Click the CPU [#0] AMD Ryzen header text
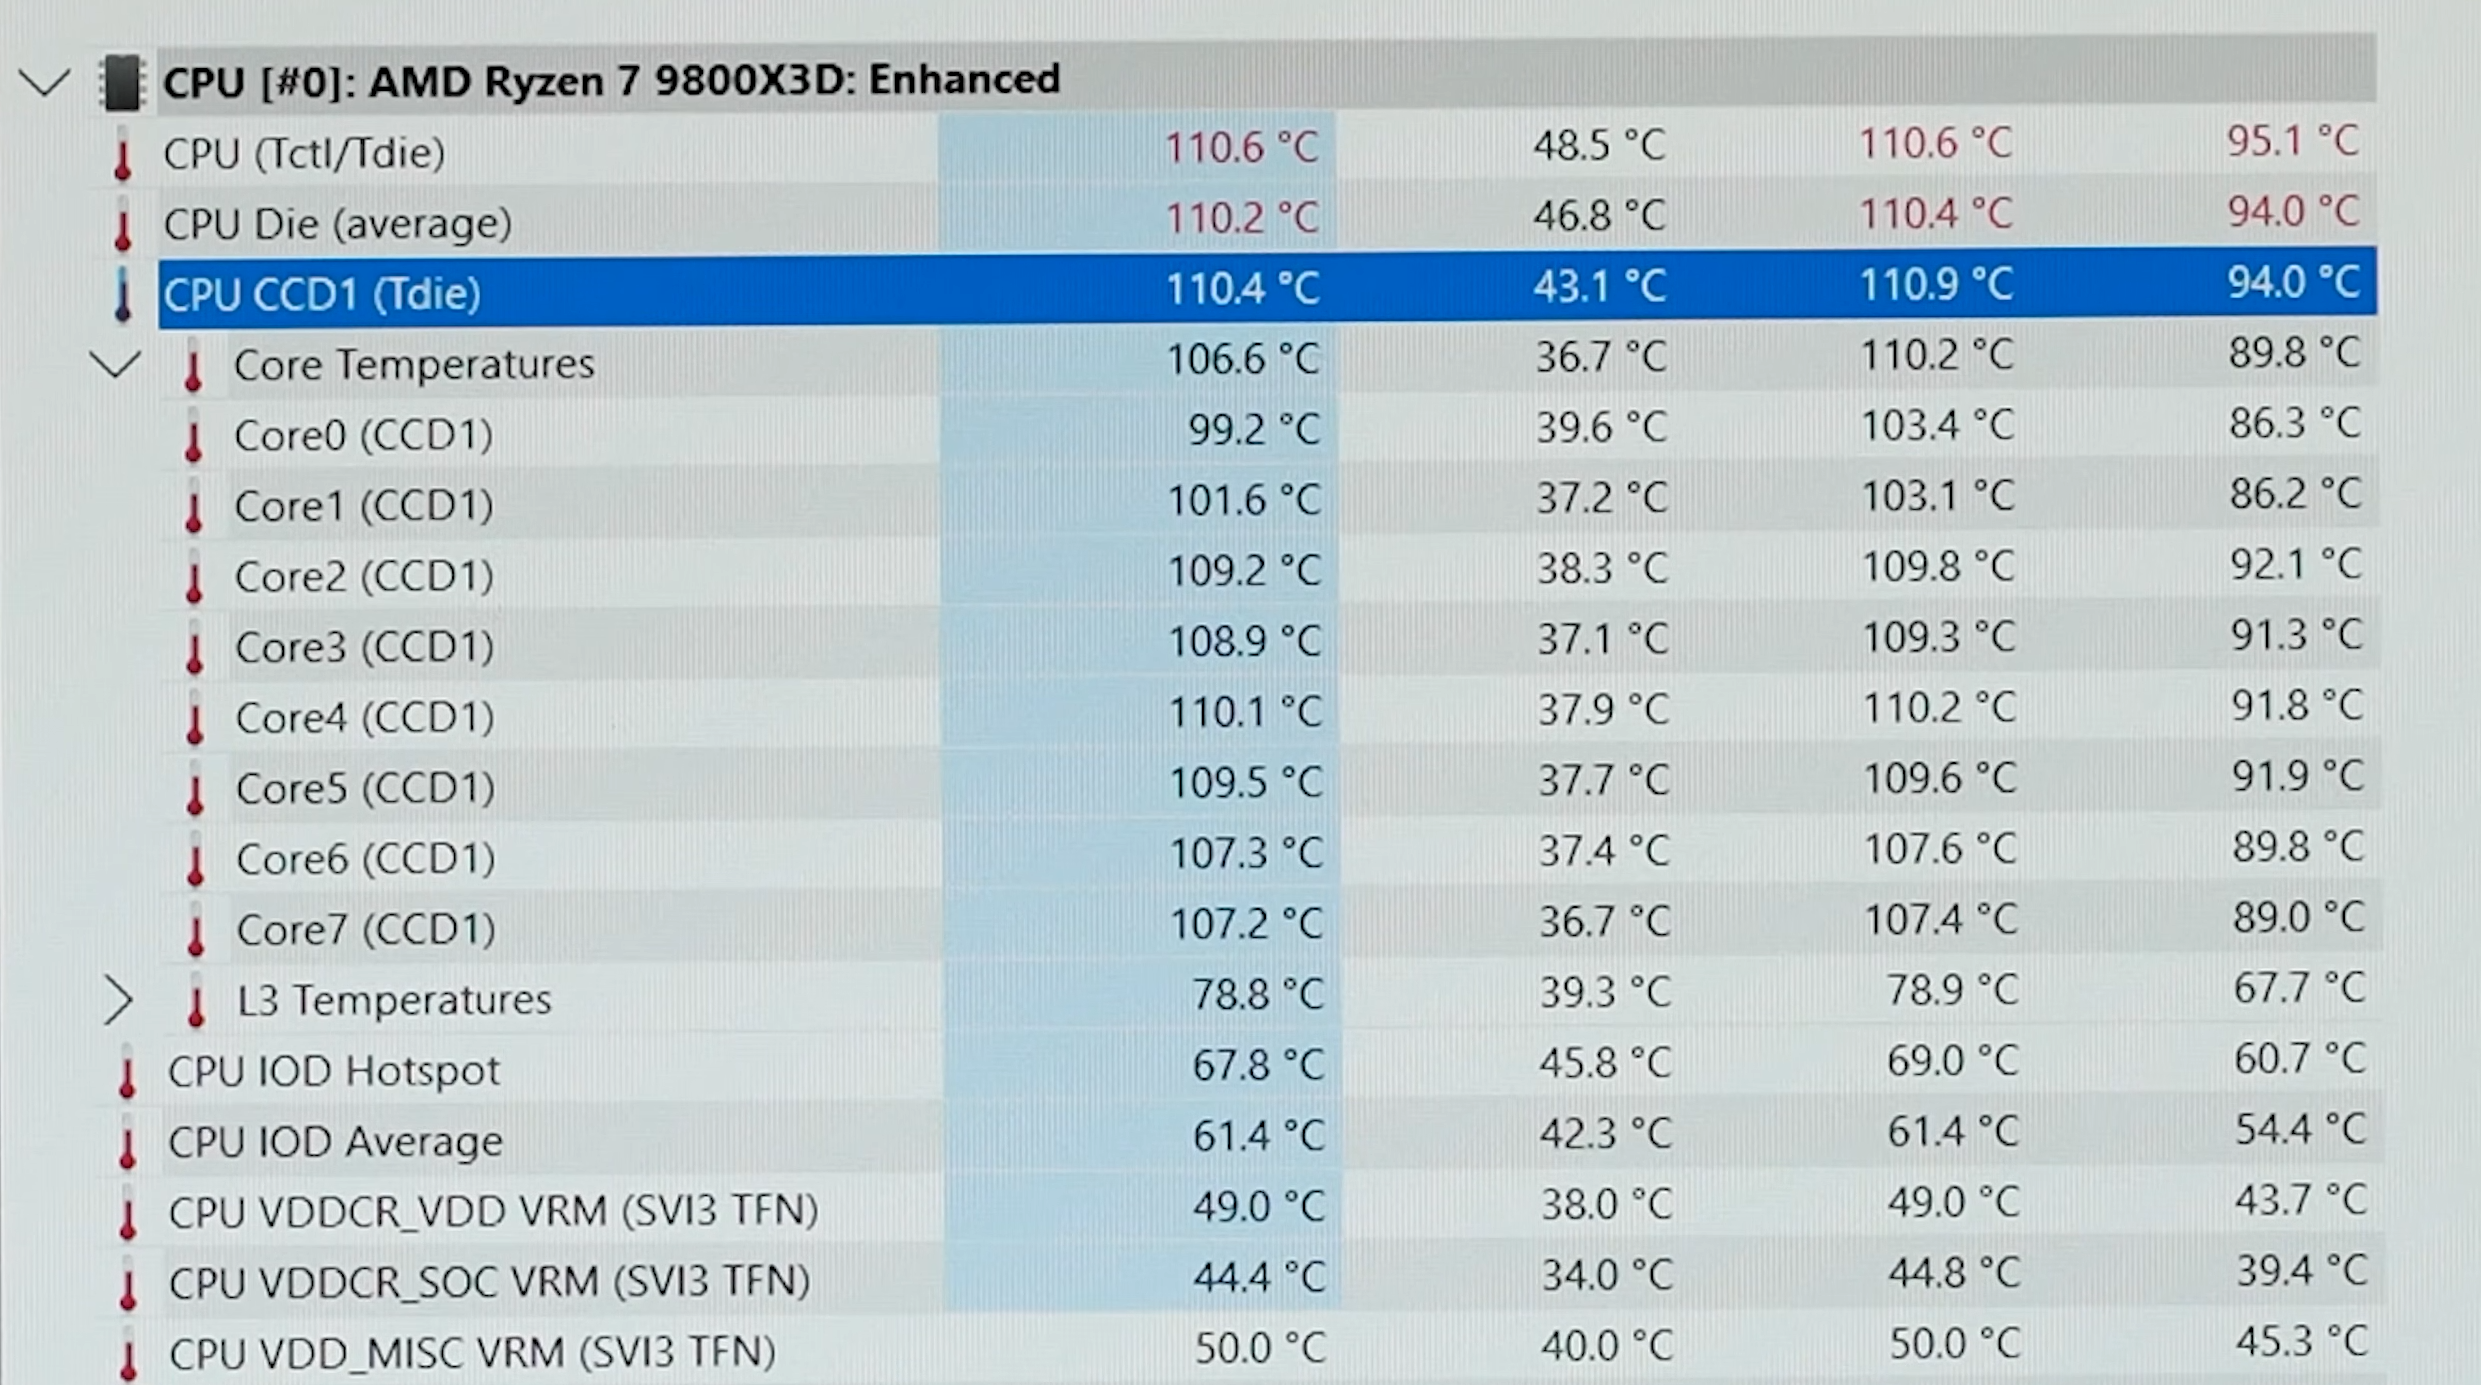Viewport: 2481px width, 1385px height. click(x=611, y=80)
